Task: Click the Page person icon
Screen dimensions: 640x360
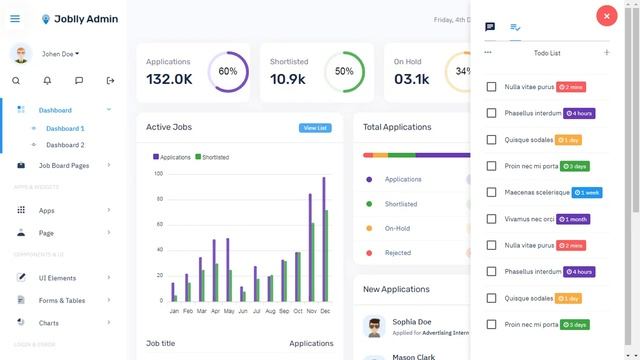Action: [21, 233]
